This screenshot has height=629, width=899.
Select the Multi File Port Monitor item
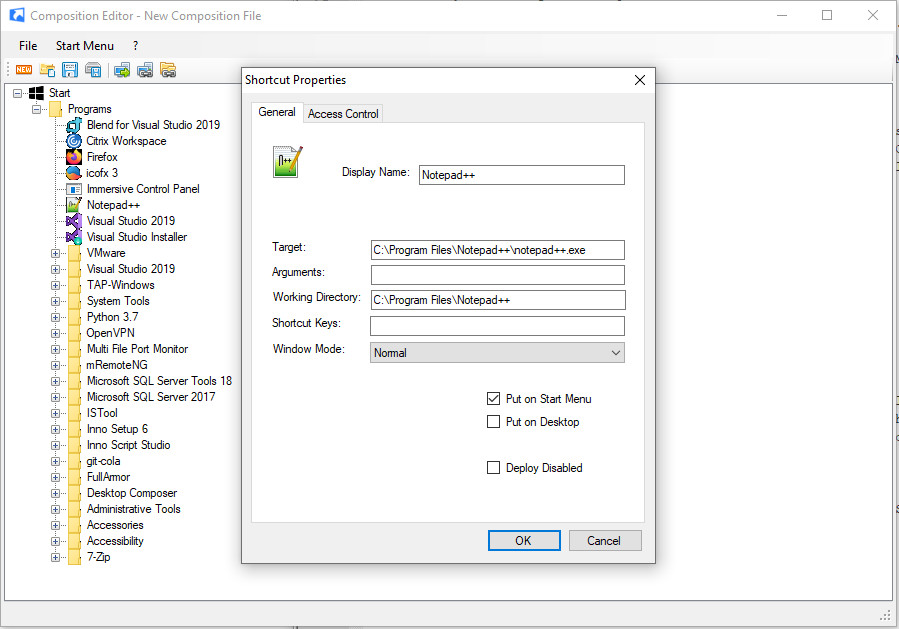[x=138, y=349]
